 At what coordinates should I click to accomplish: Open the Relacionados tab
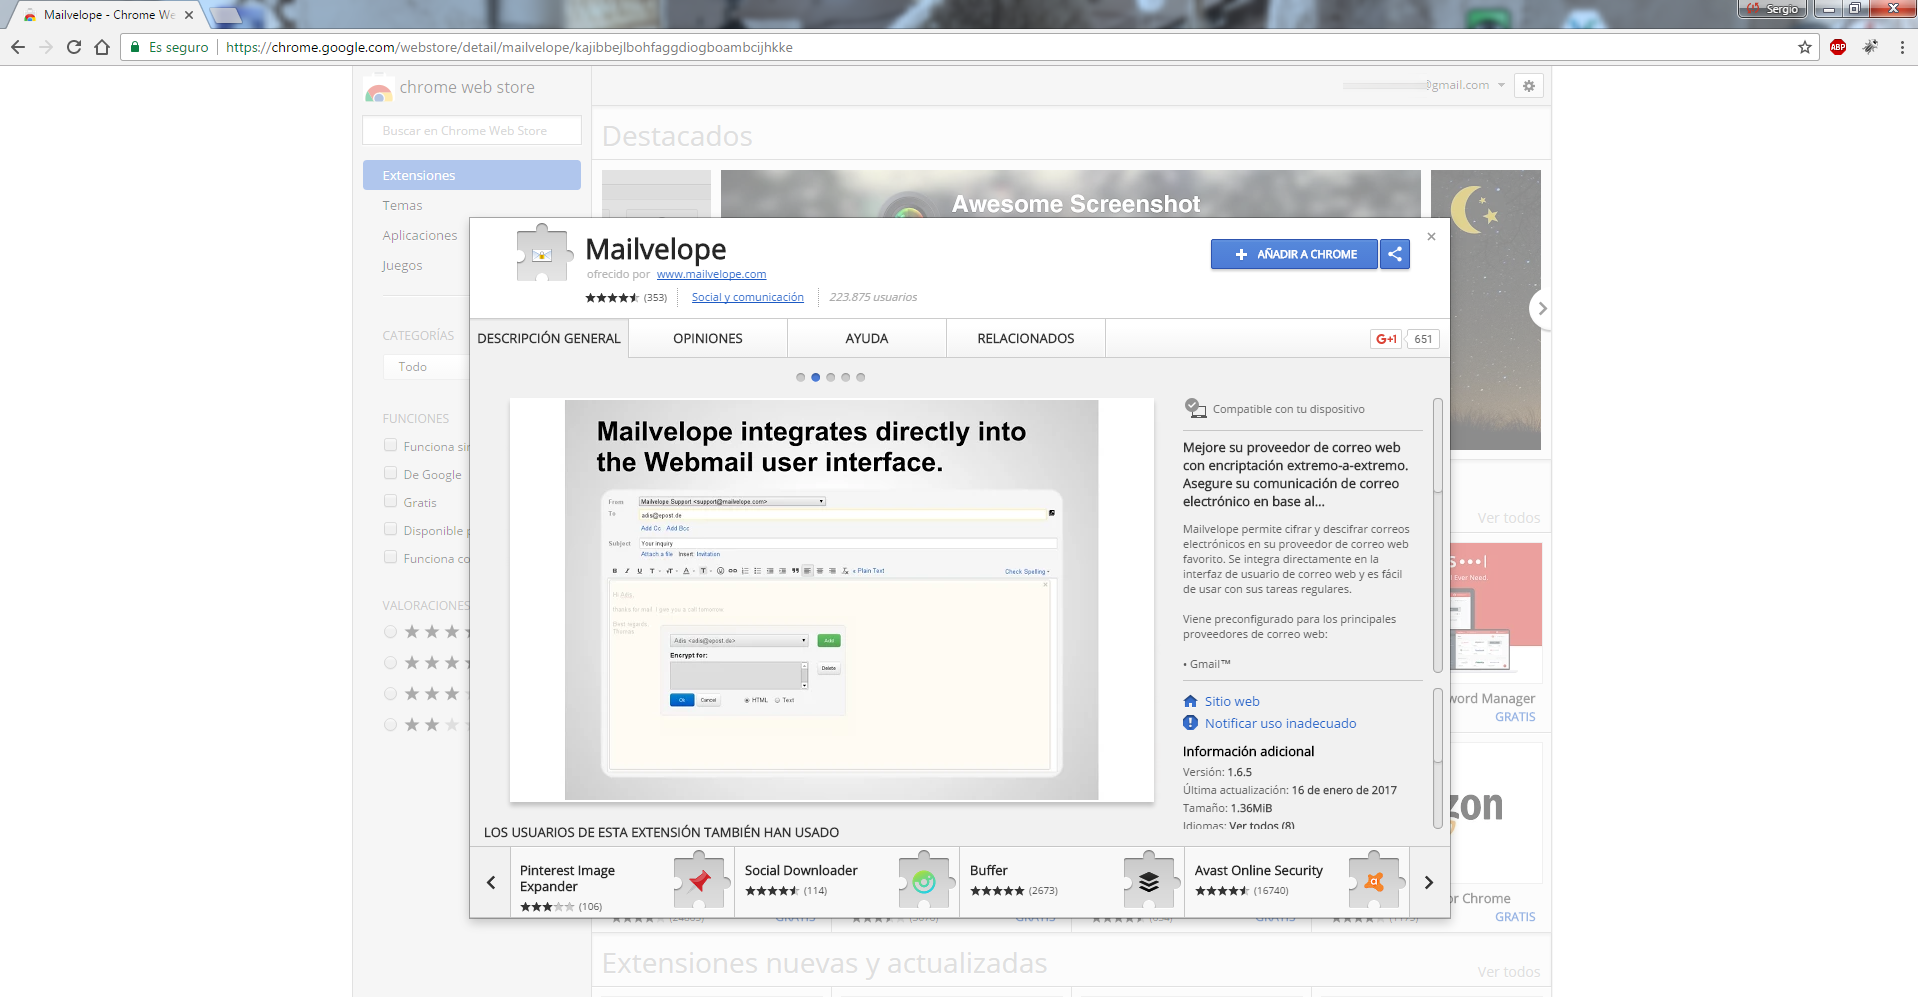(x=1026, y=339)
